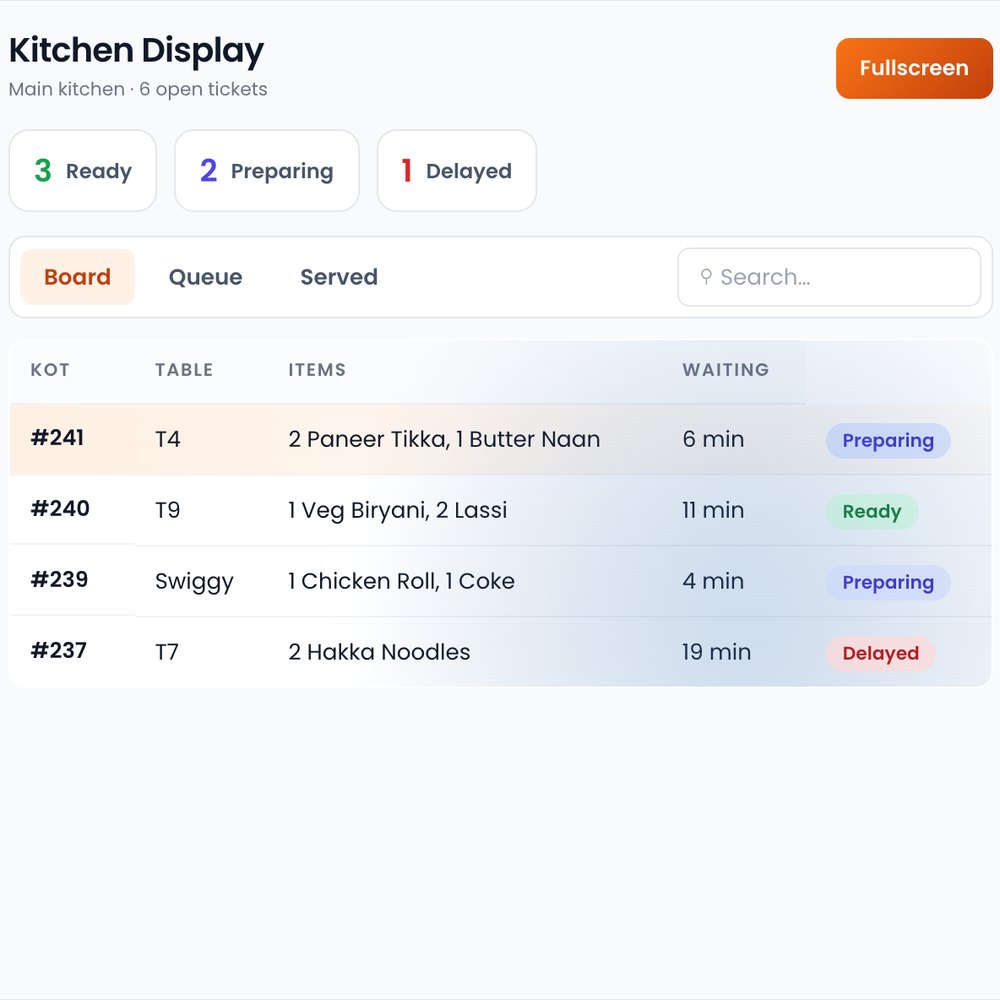Click '1 Veg Biryani, 2 Lassi' items
This screenshot has width=1000, height=1000.
398,510
